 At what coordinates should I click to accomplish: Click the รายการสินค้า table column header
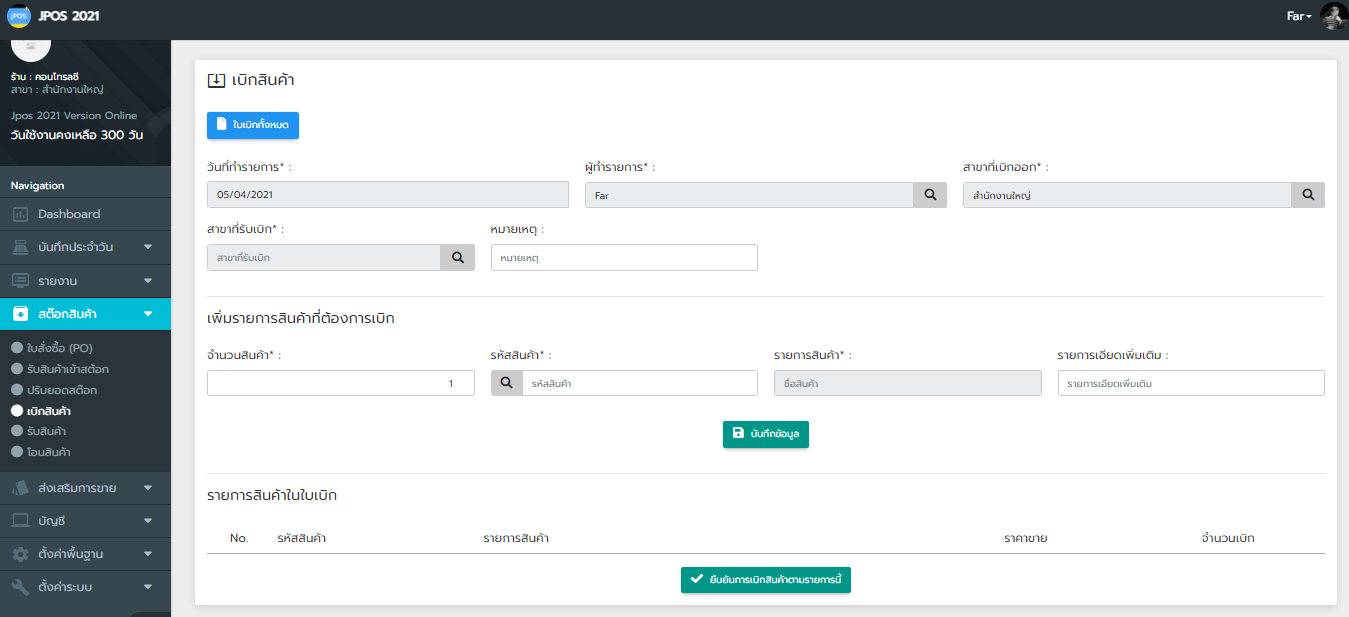516,538
